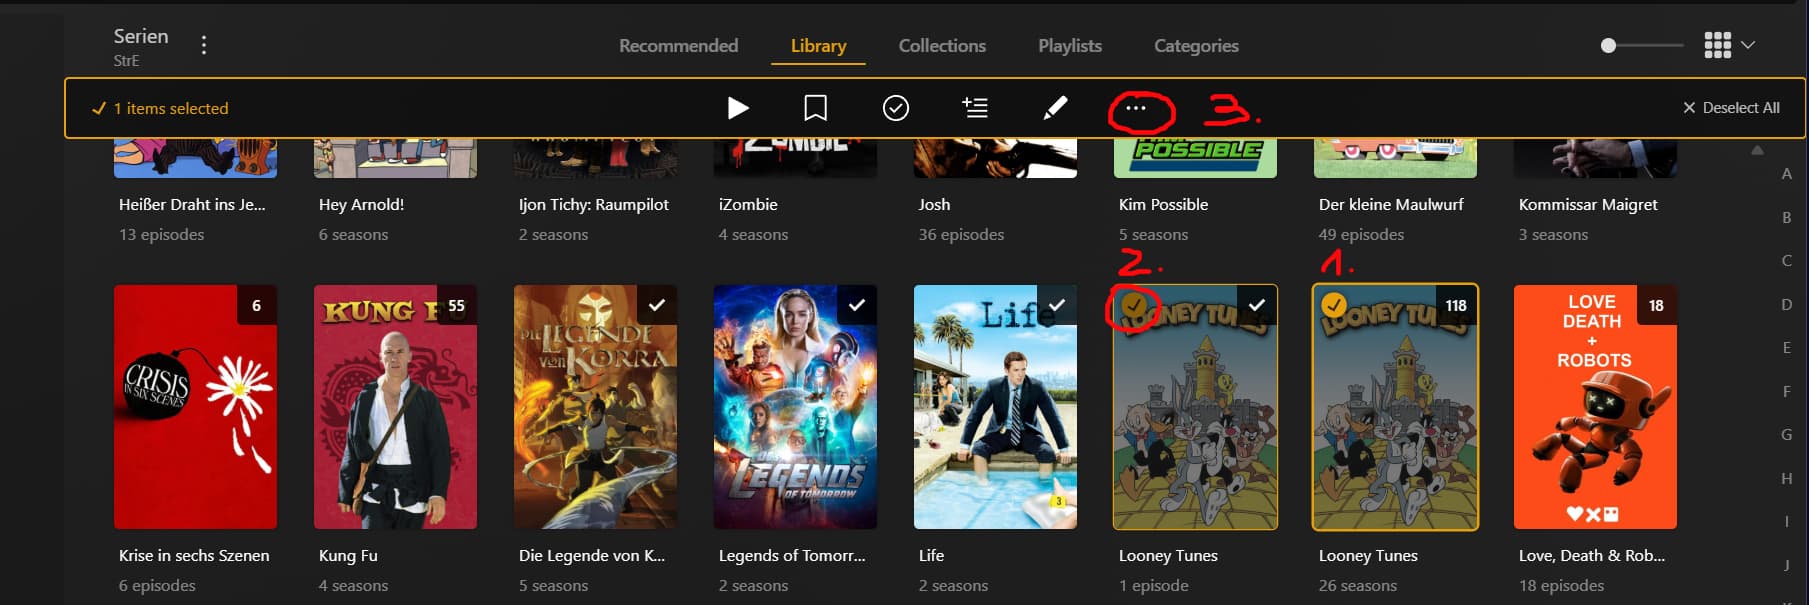The width and height of the screenshot is (1809, 605).
Task: Open Love, Death & Robots poster
Action: pyautogui.click(x=1595, y=407)
